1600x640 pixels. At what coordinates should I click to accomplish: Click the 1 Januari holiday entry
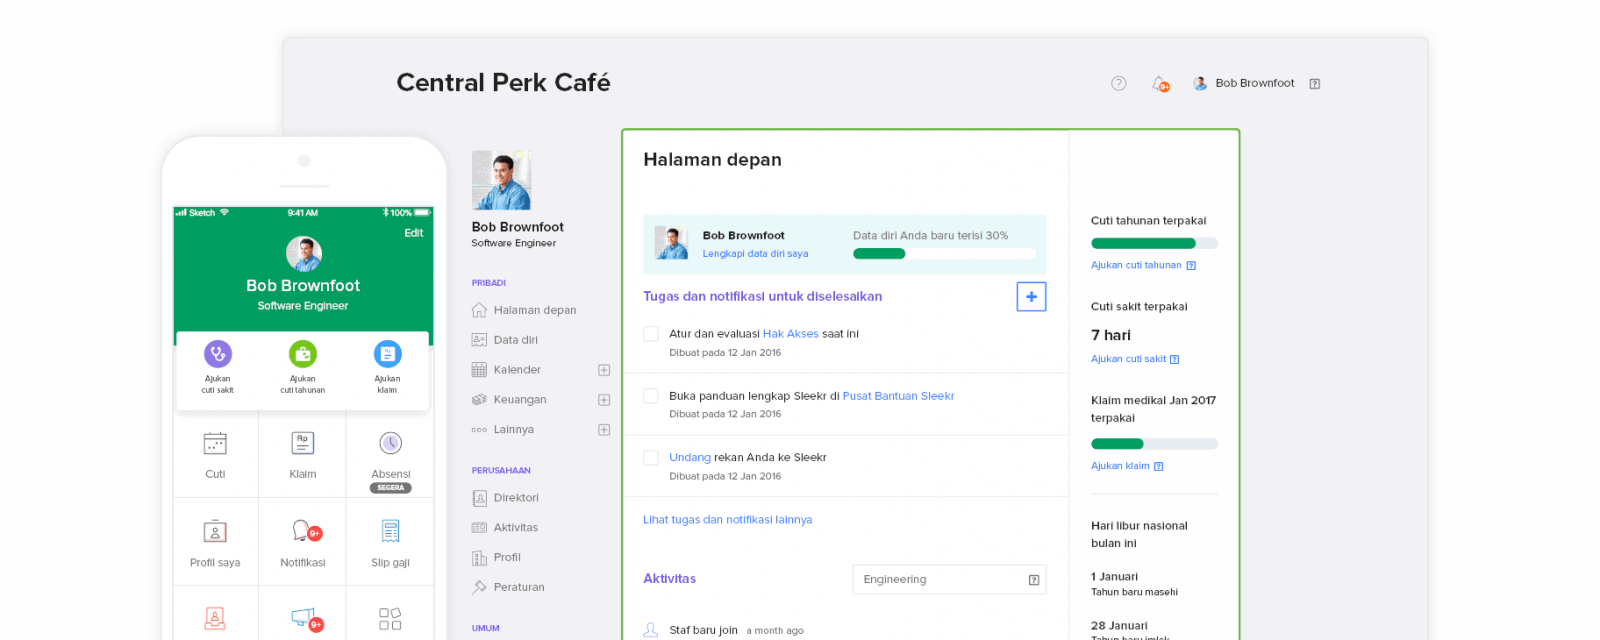pos(1134,584)
